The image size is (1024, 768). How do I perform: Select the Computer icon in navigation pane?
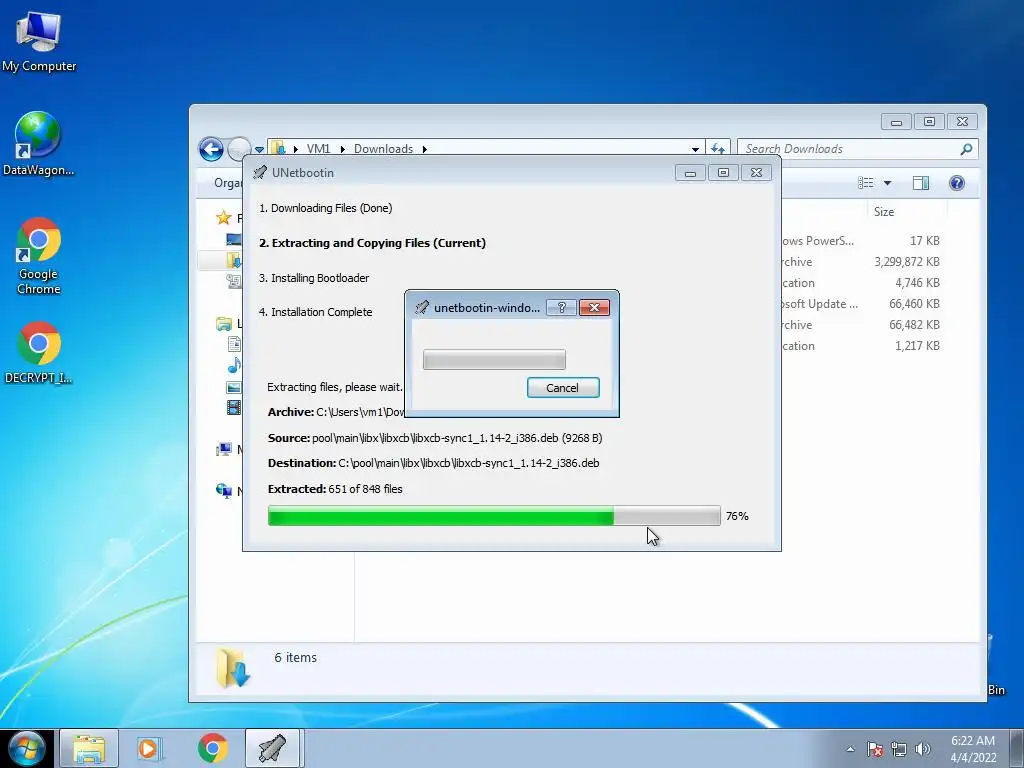click(224, 449)
